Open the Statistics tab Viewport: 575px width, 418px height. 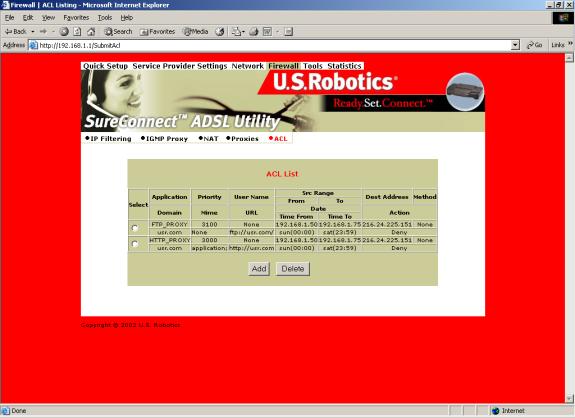(x=344, y=66)
